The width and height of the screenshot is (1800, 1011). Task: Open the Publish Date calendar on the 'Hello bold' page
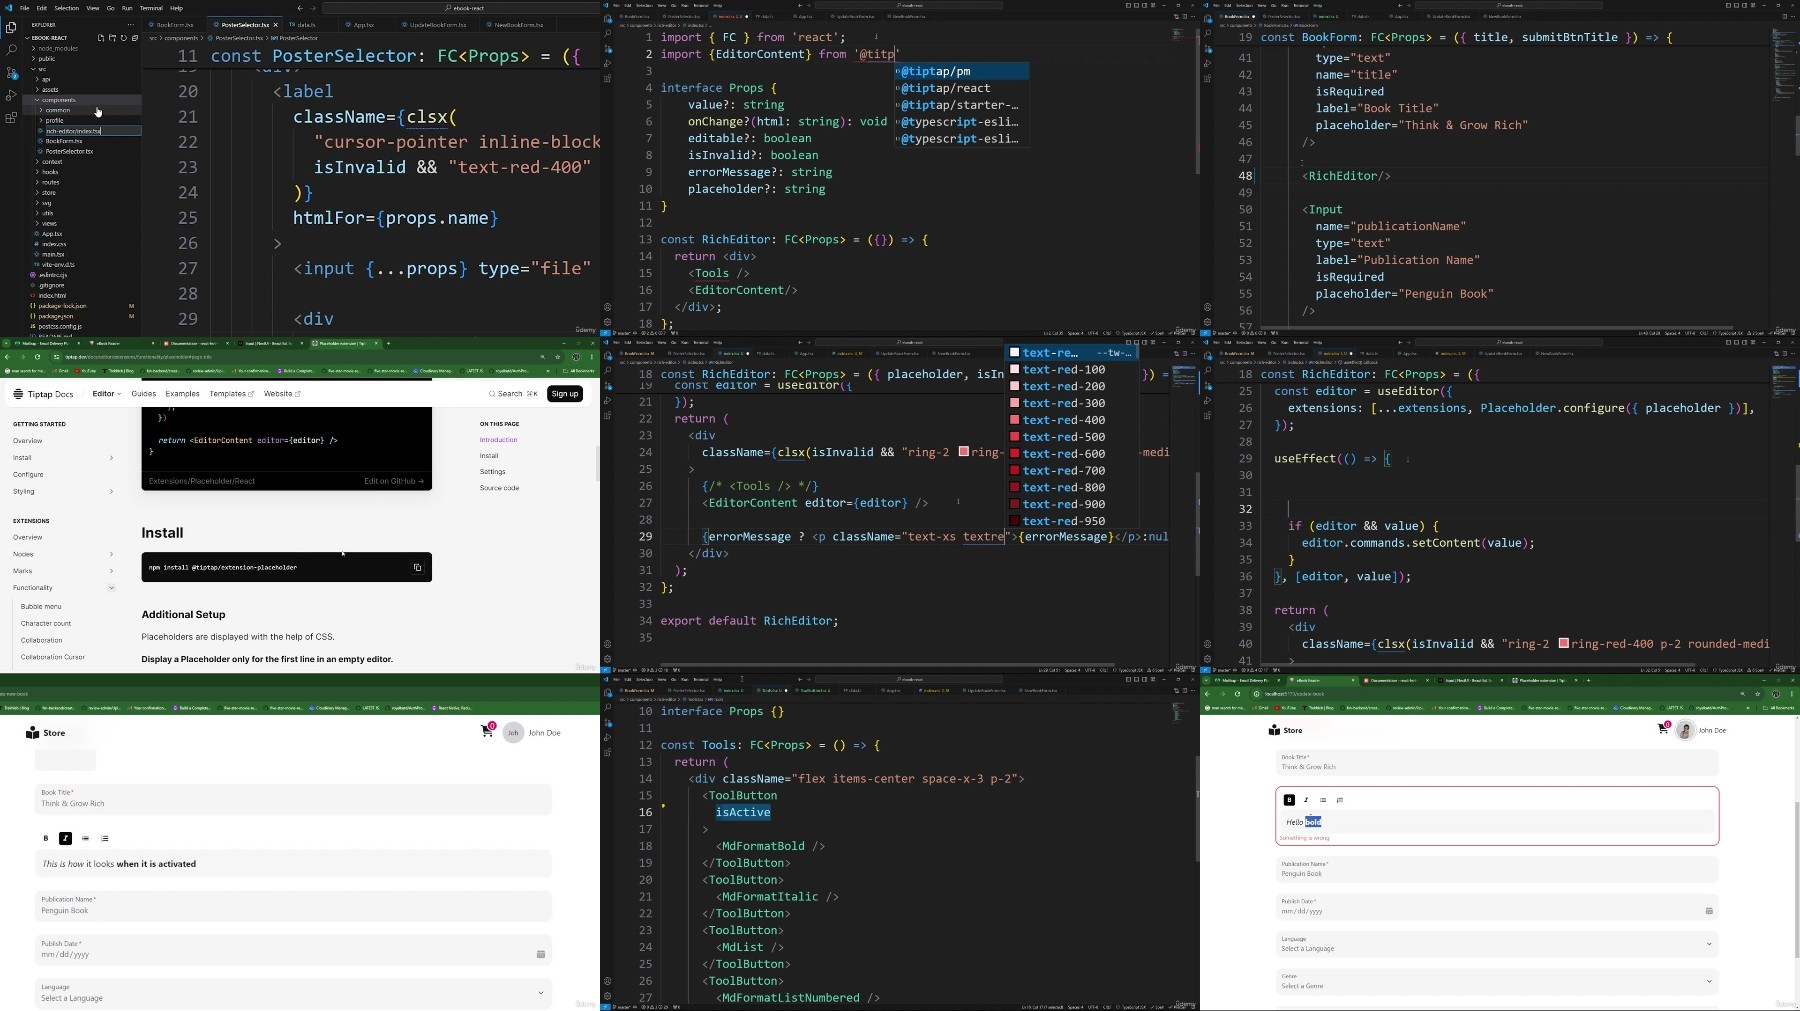click(1709, 911)
